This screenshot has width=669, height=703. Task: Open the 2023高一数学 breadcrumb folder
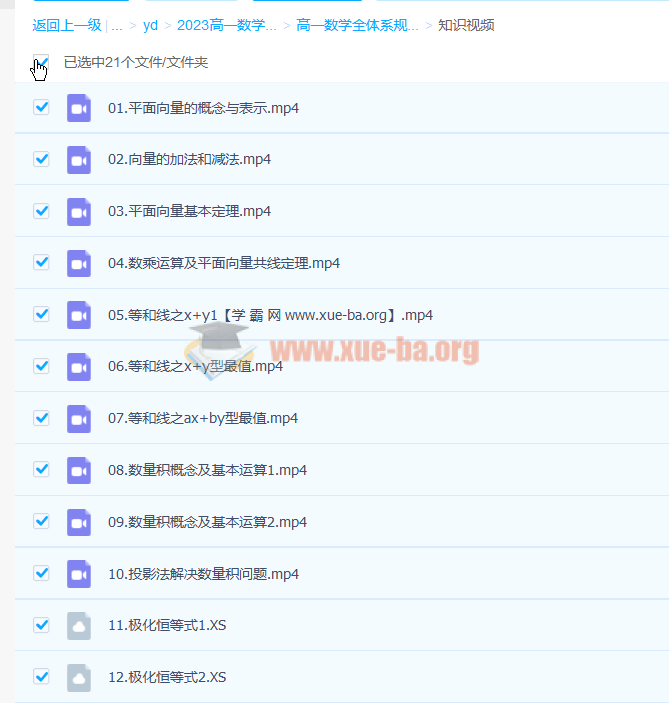(226, 26)
